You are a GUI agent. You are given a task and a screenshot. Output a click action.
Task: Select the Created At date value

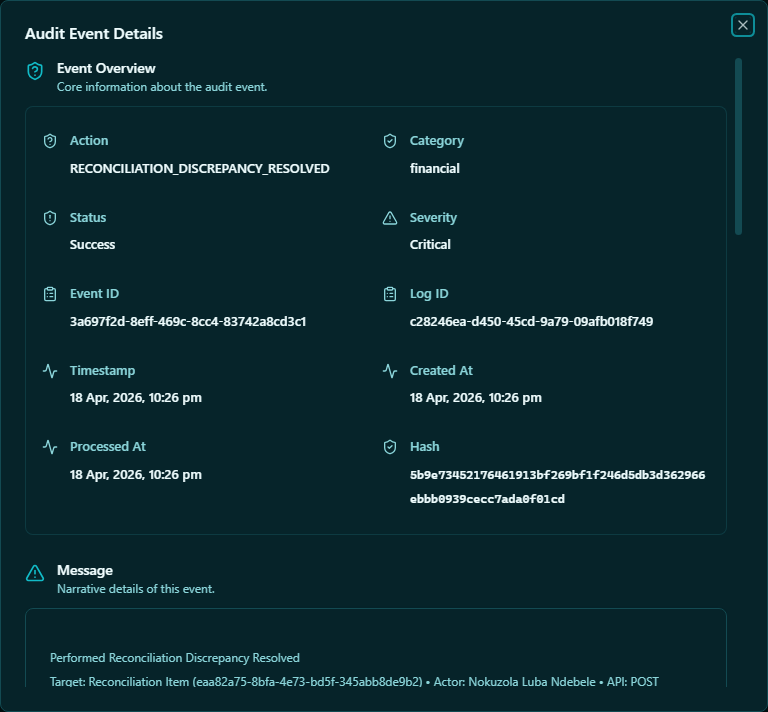coord(476,398)
